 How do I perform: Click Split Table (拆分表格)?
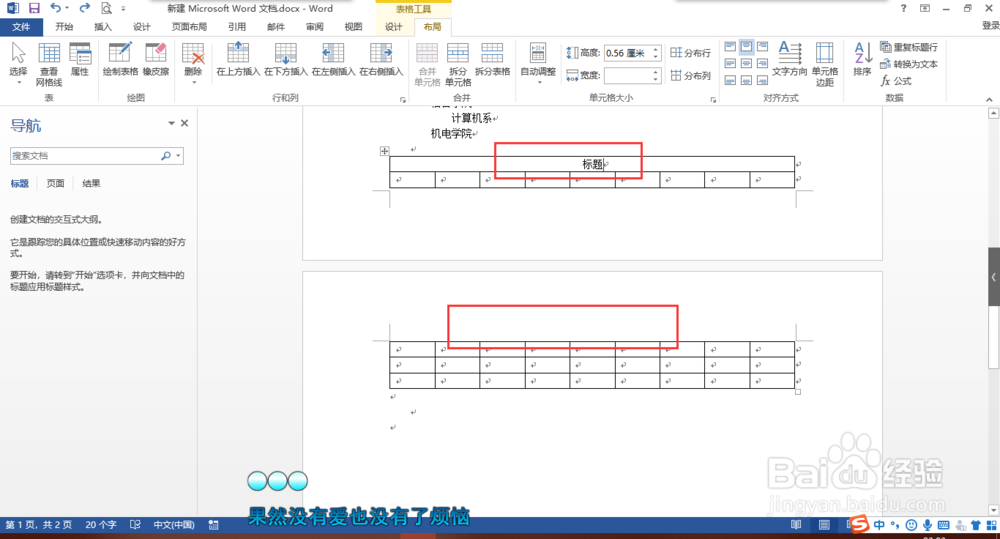point(492,59)
